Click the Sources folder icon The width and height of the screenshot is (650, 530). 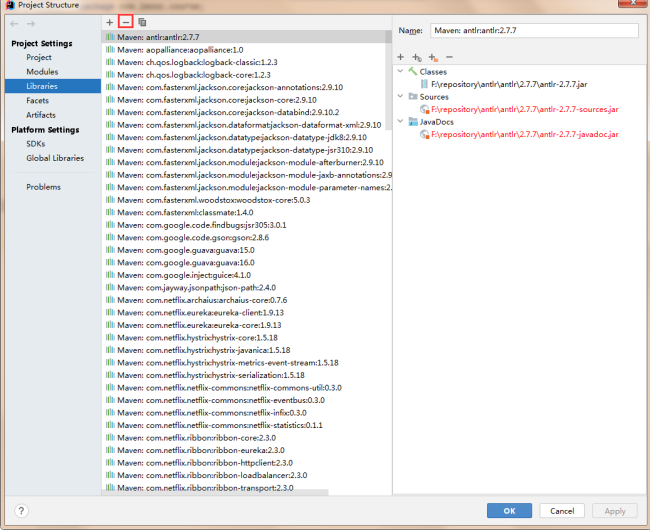tap(413, 97)
